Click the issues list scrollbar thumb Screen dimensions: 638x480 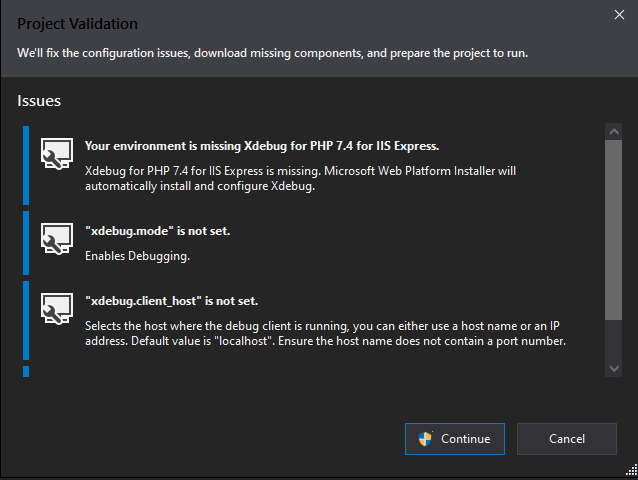pos(614,230)
